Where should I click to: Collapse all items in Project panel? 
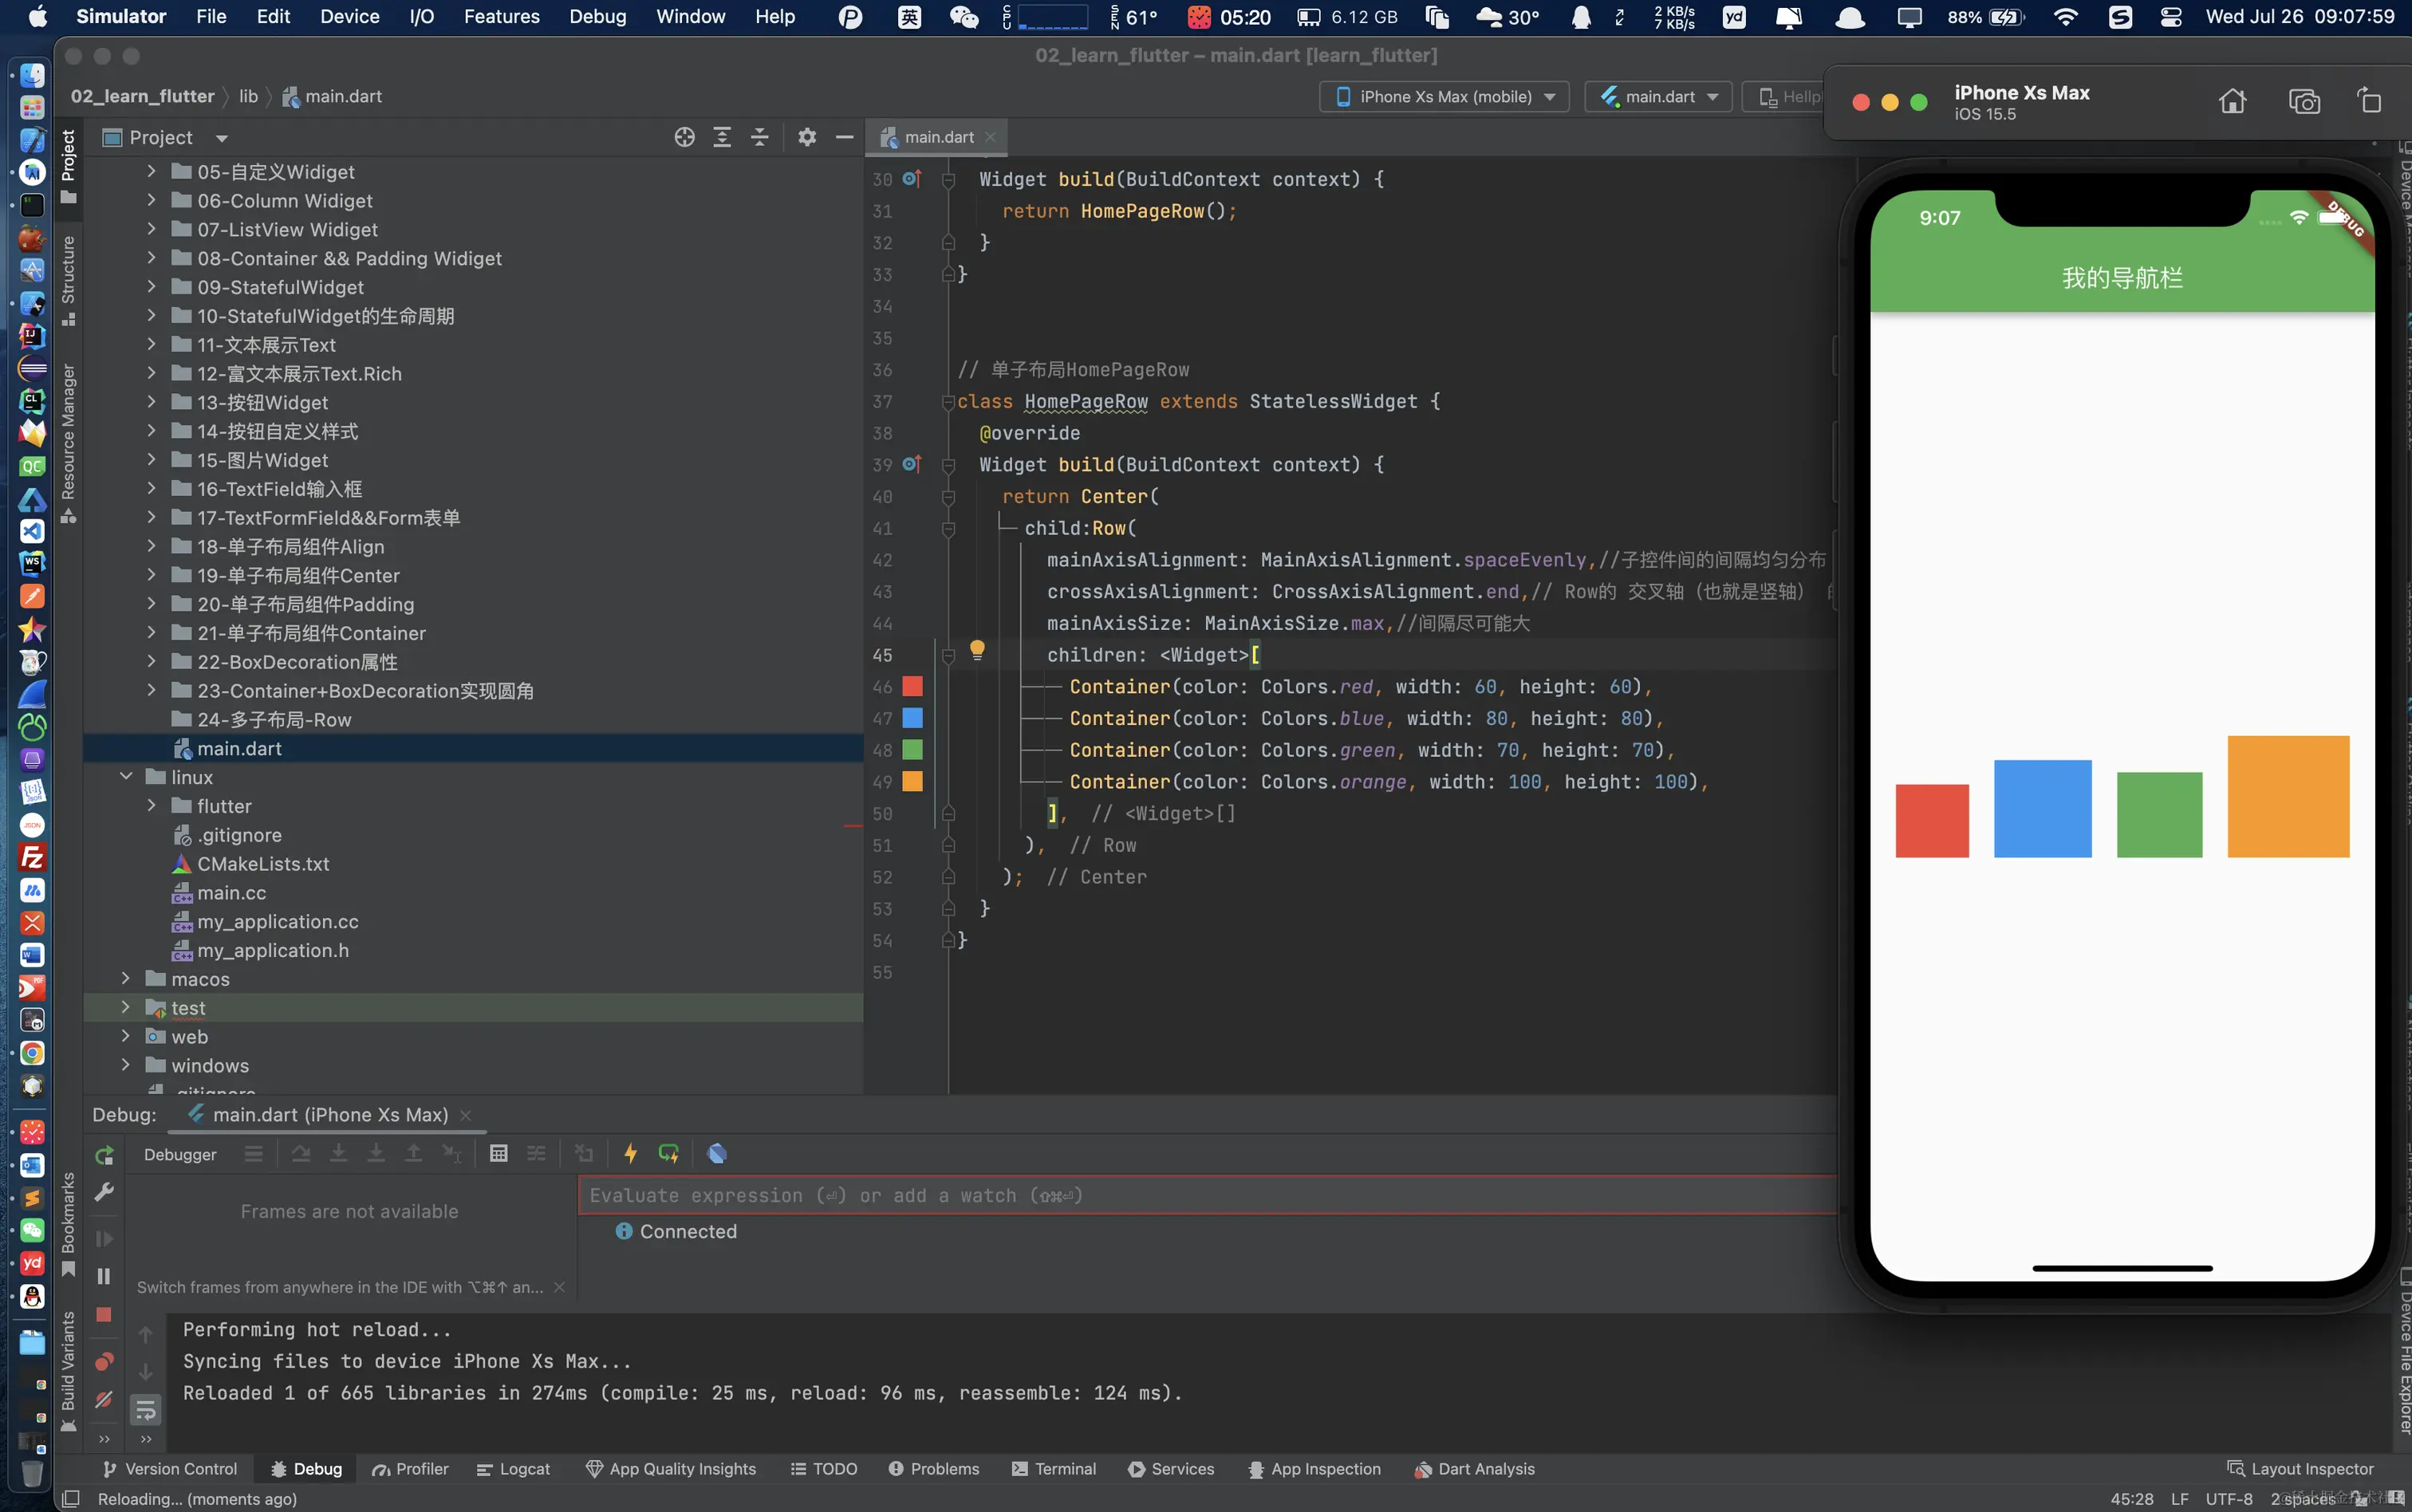[760, 137]
